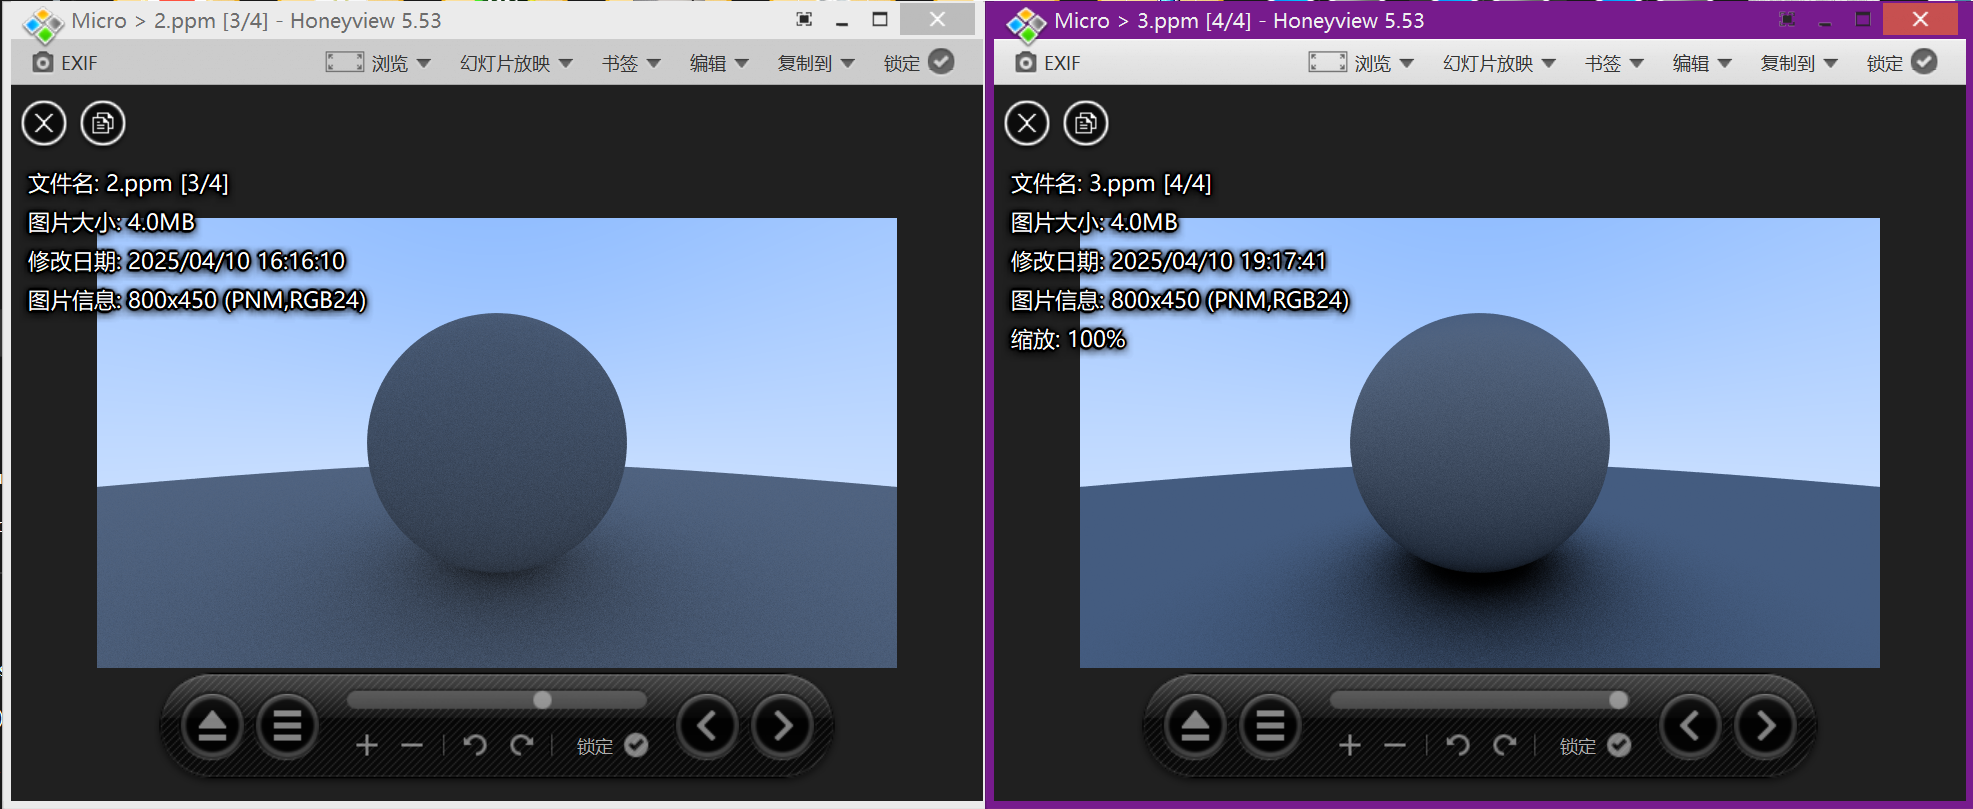Screen dimensions: 1973x809
Task: Click image position slider in 3.ppm window
Action: [x=1480, y=700]
